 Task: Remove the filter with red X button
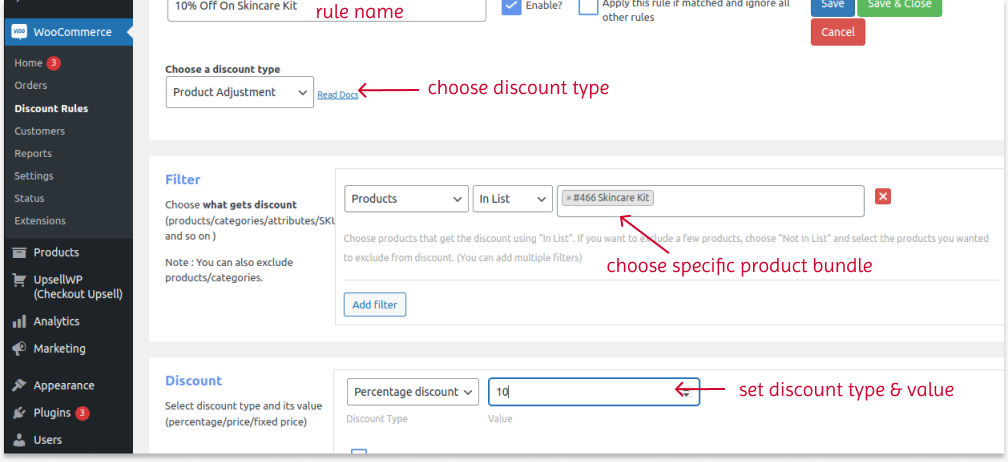(x=883, y=197)
